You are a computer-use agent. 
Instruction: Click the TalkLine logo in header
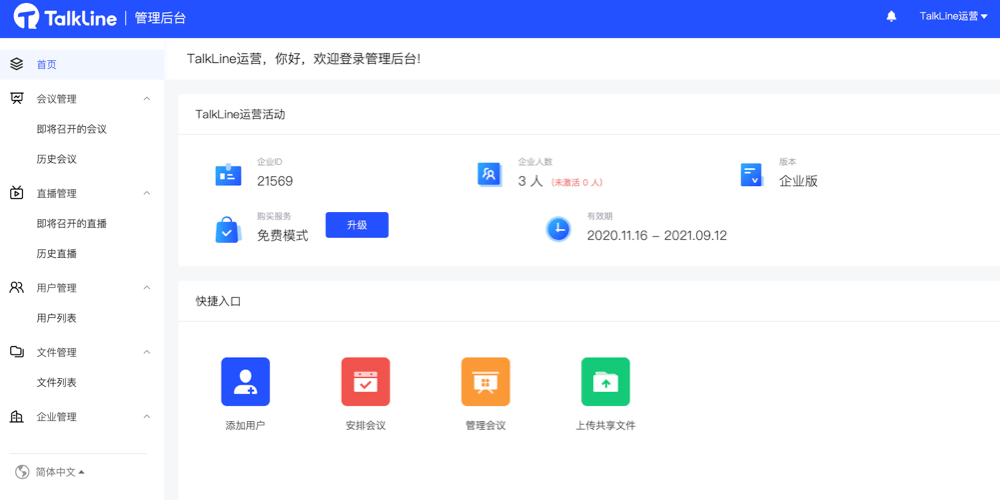click(66, 17)
